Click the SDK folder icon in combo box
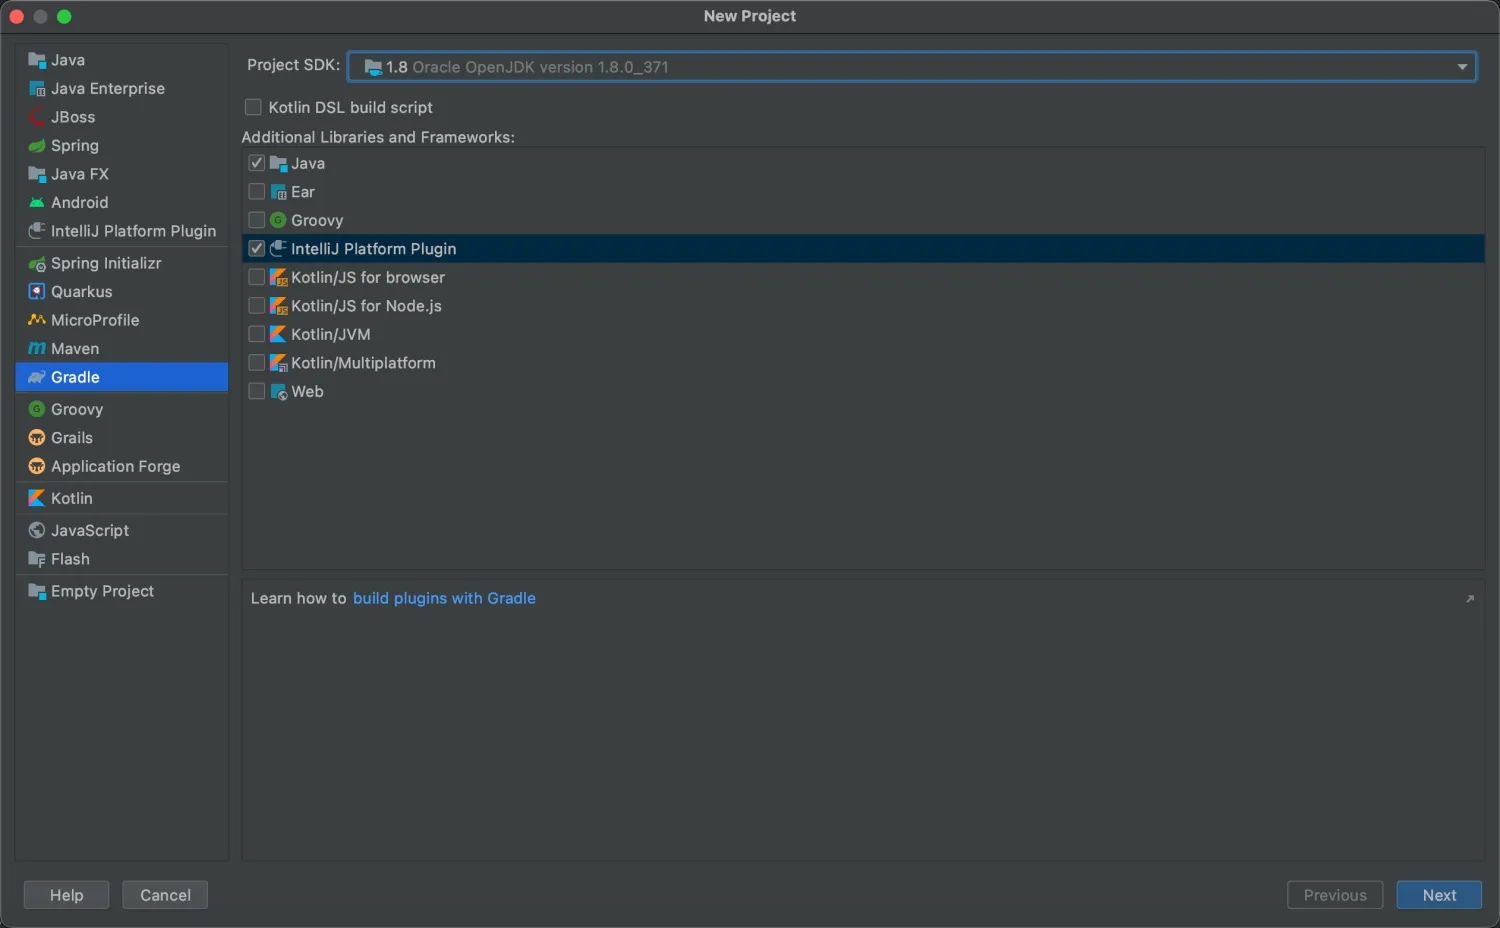1500x928 pixels. 373,67
